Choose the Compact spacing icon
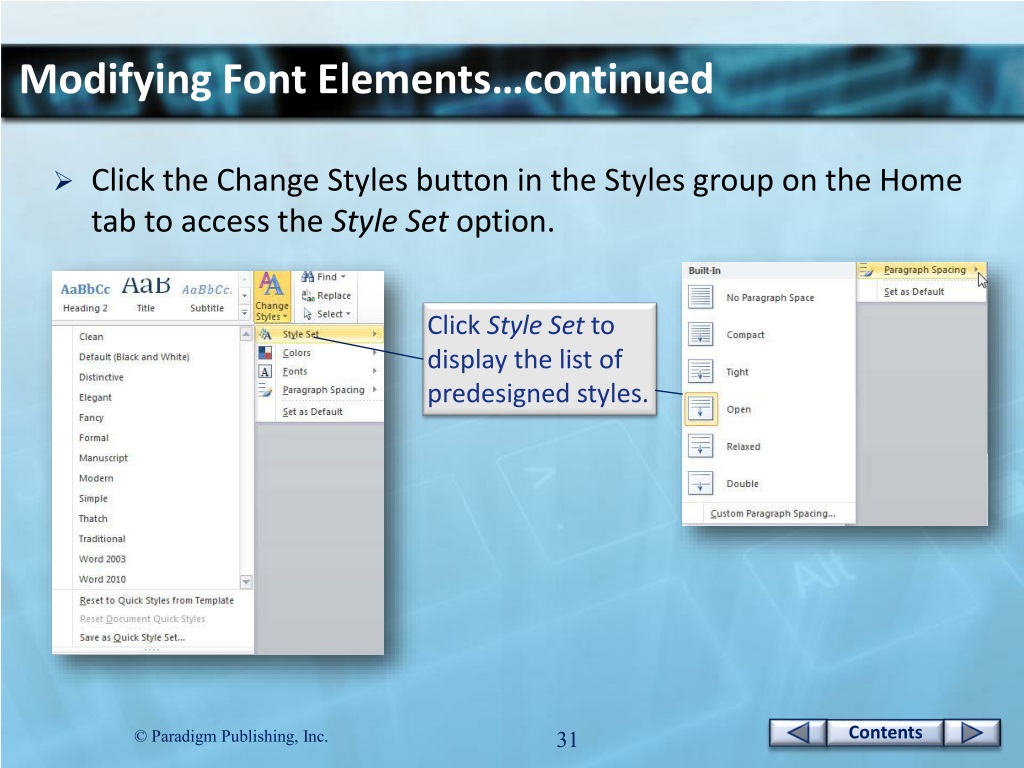Screen dimensions: 1024x768 coord(701,335)
